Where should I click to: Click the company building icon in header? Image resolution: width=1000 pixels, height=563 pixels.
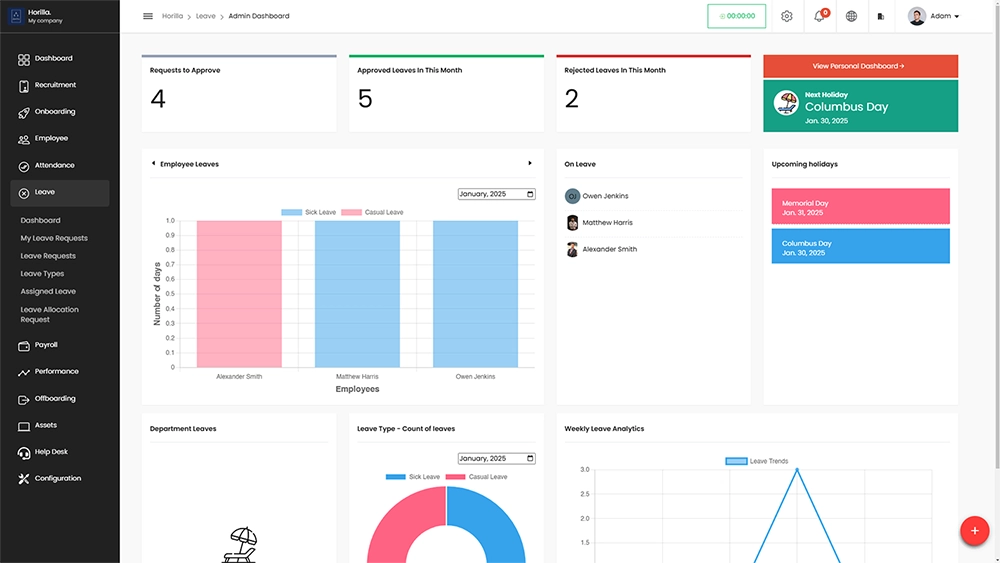881,16
